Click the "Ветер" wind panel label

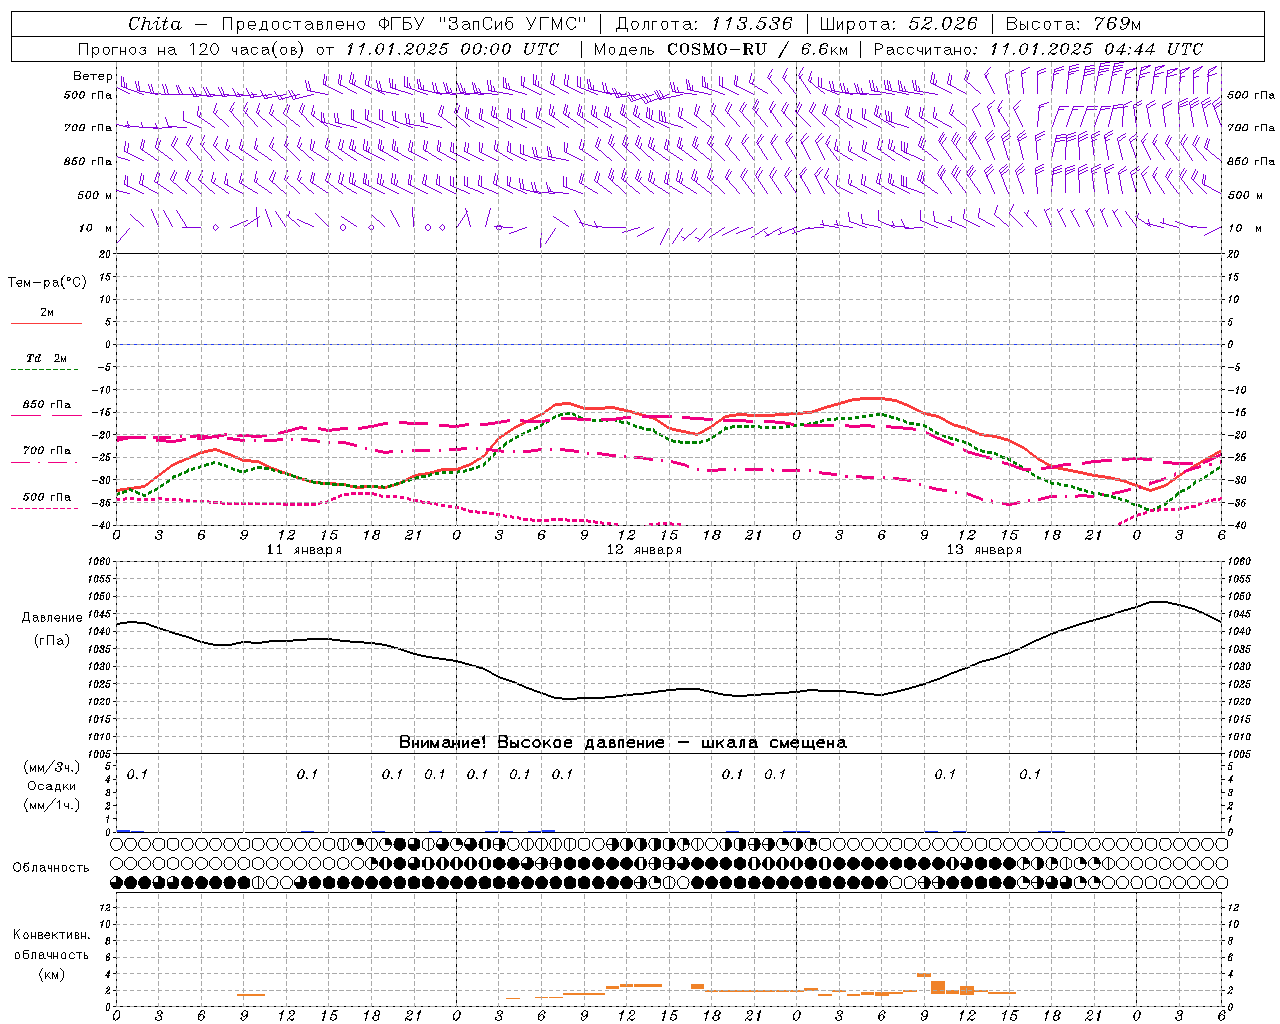(x=92, y=76)
